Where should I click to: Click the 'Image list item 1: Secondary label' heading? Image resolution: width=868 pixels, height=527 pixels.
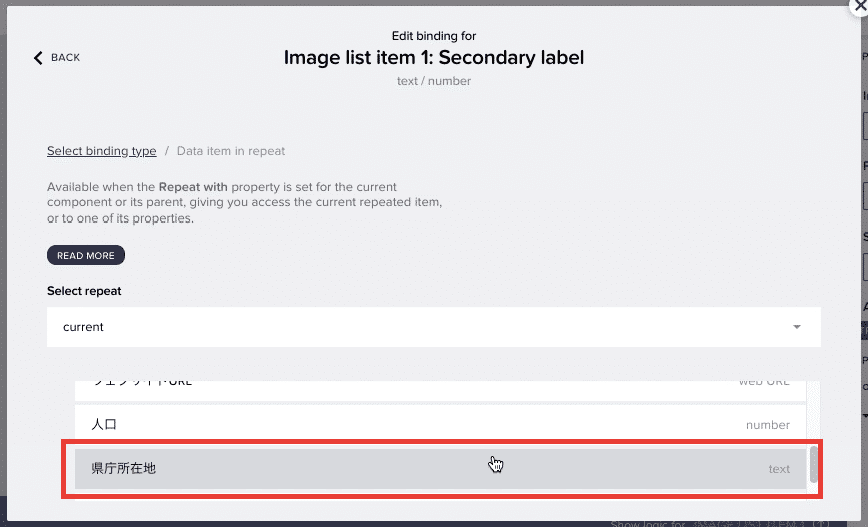pyautogui.click(x=434, y=58)
